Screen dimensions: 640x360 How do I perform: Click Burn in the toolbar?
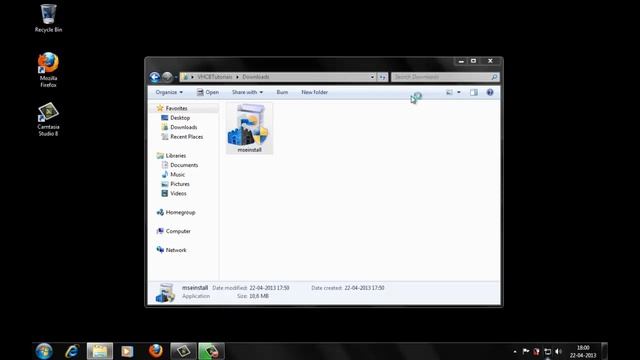click(282, 92)
